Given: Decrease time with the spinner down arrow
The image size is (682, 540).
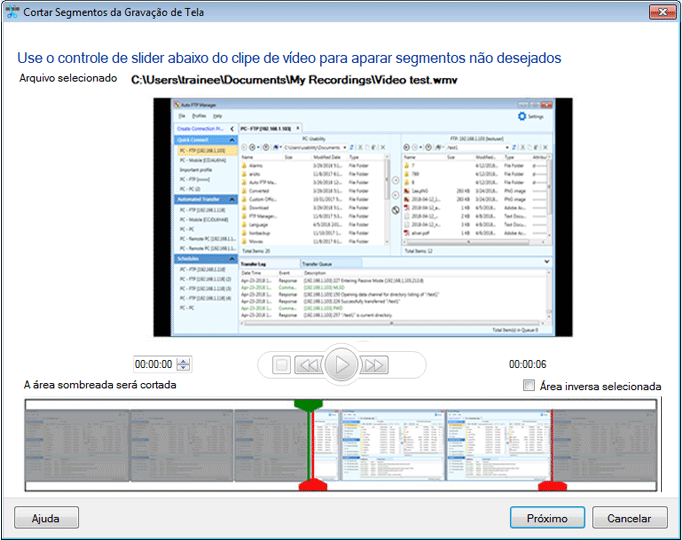Looking at the screenshot, I should coord(183,369).
